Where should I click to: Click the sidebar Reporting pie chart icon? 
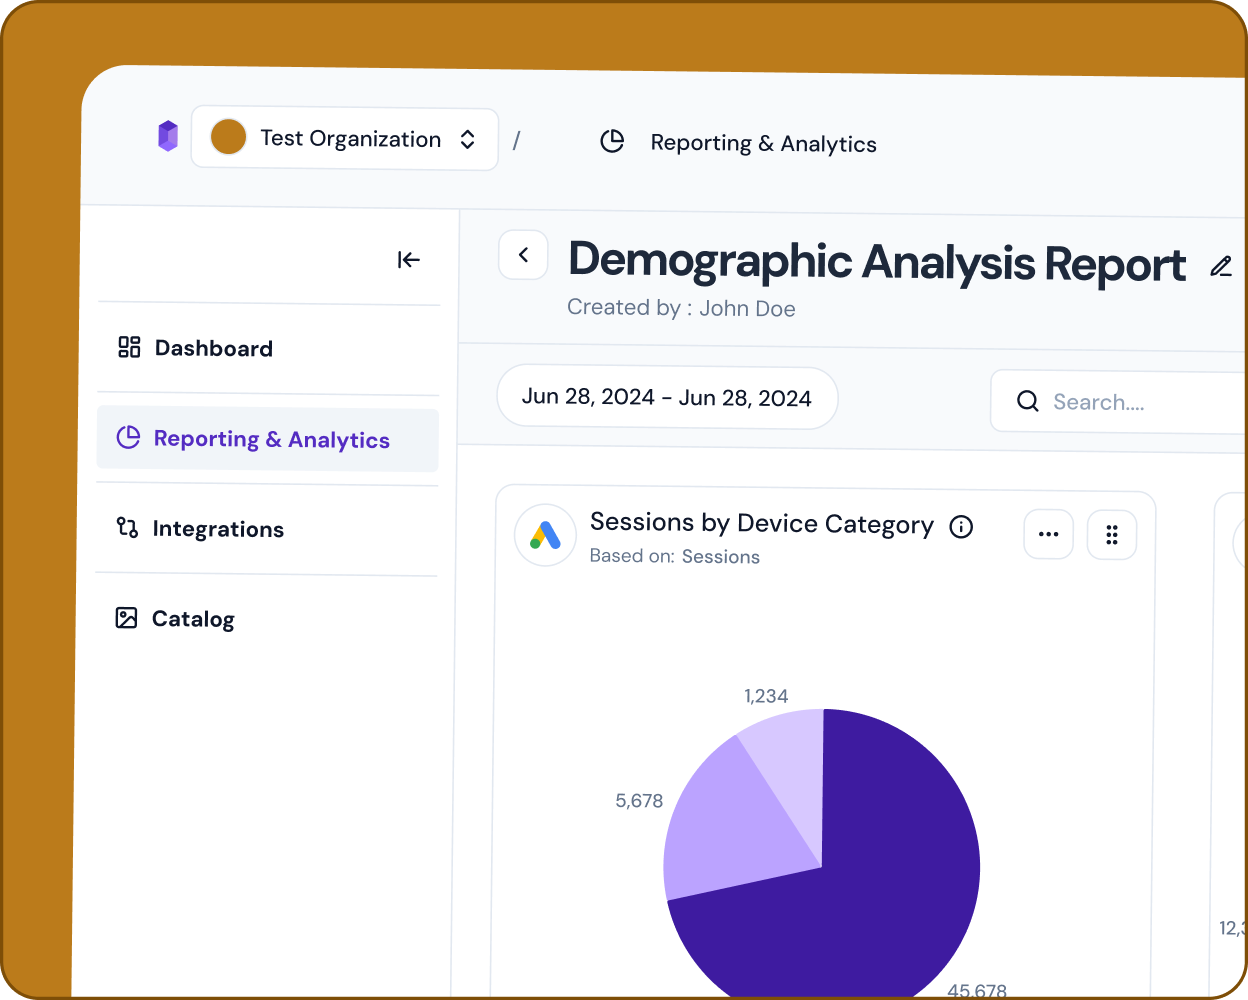point(128,437)
